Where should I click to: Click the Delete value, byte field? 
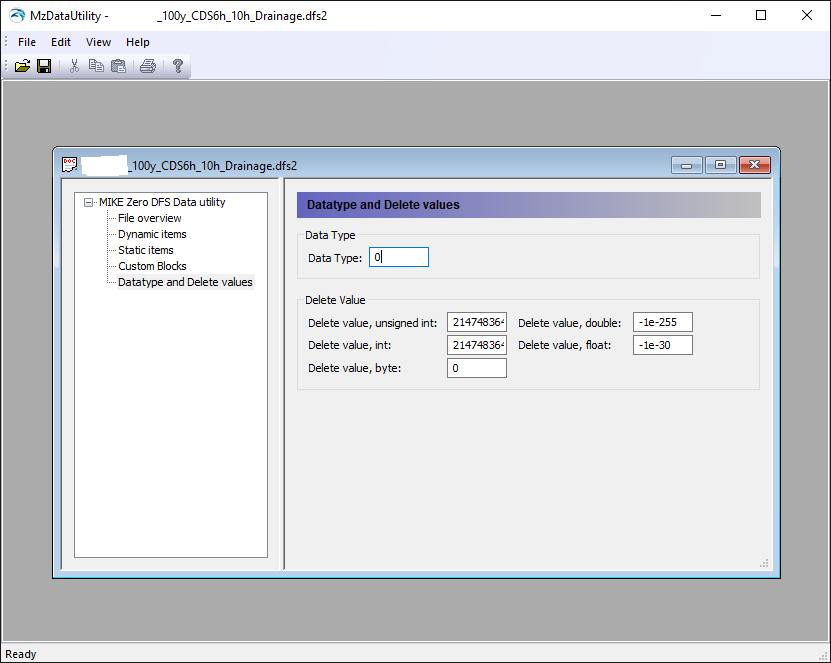pyautogui.click(x=476, y=368)
